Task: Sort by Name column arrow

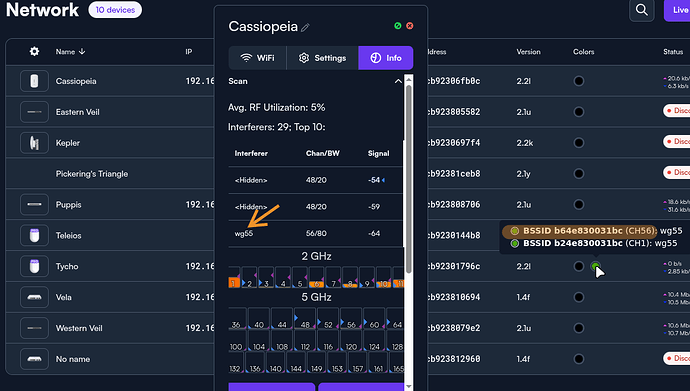Action: pyautogui.click(x=82, y=51)
